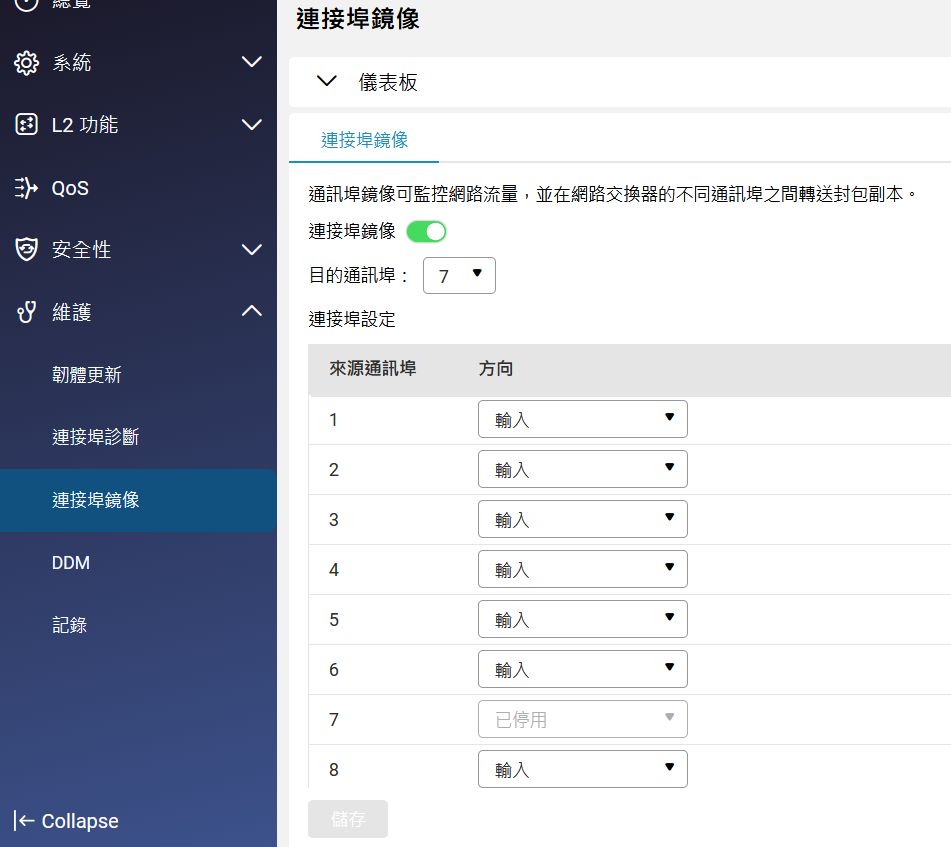Open direction dropdown for source port 8
951x847 pixels.
pos(582,769)
